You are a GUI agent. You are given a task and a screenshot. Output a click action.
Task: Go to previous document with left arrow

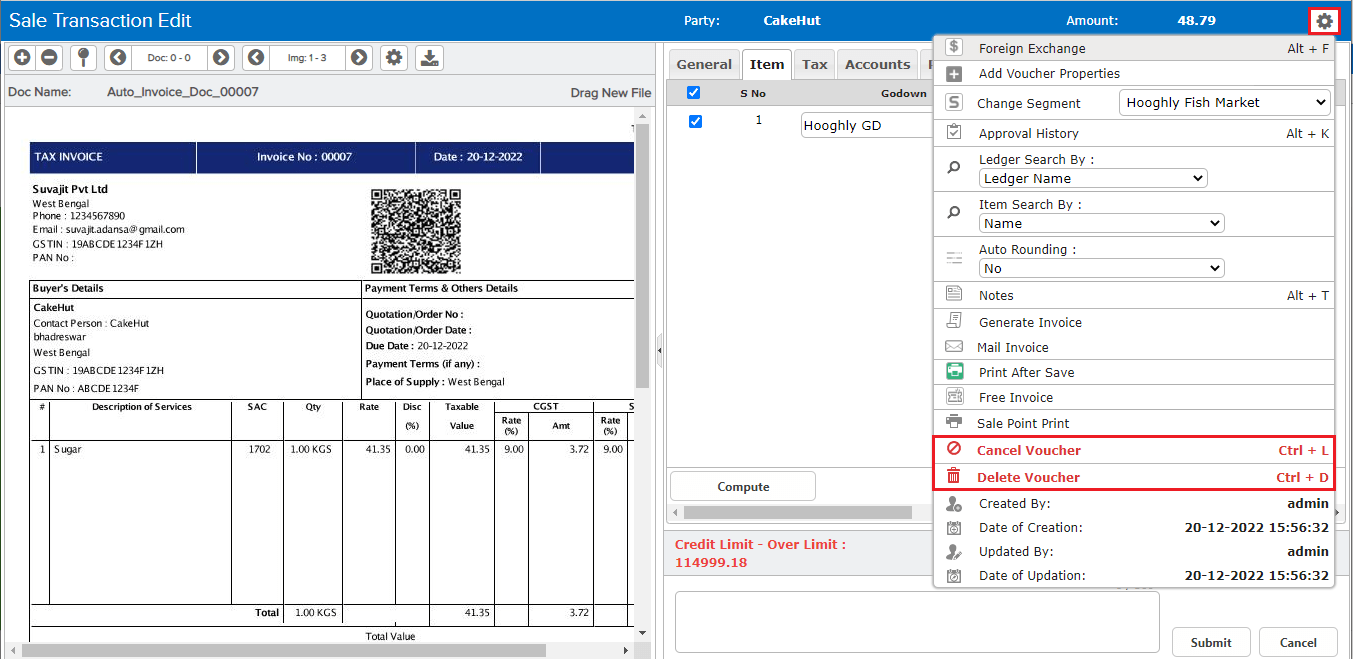click(118, 58)
